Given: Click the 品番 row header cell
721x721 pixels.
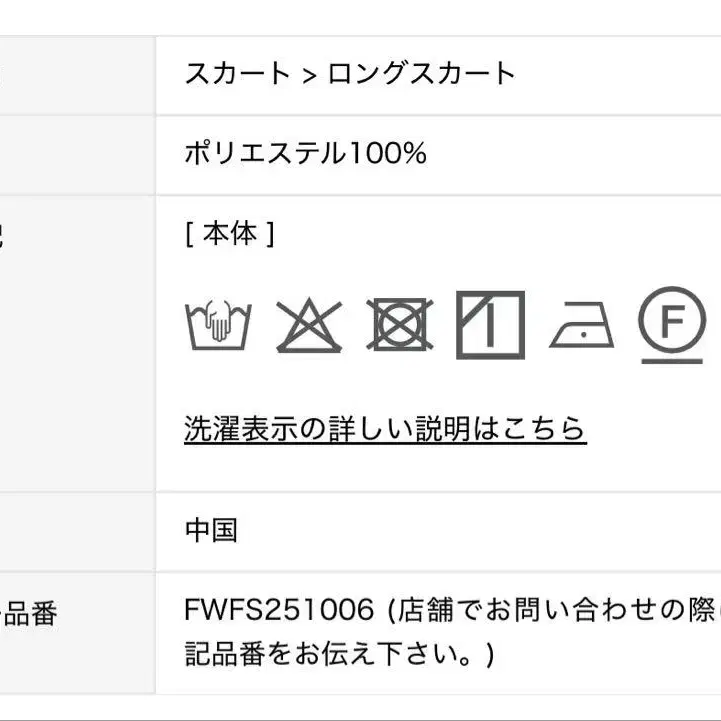Looking at the screenshot, I should [77, 633].
